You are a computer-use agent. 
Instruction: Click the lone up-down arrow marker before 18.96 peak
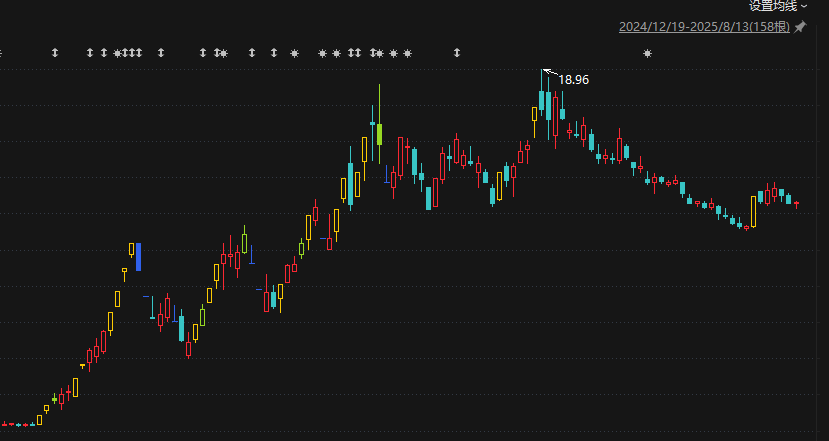coord(457,53)
